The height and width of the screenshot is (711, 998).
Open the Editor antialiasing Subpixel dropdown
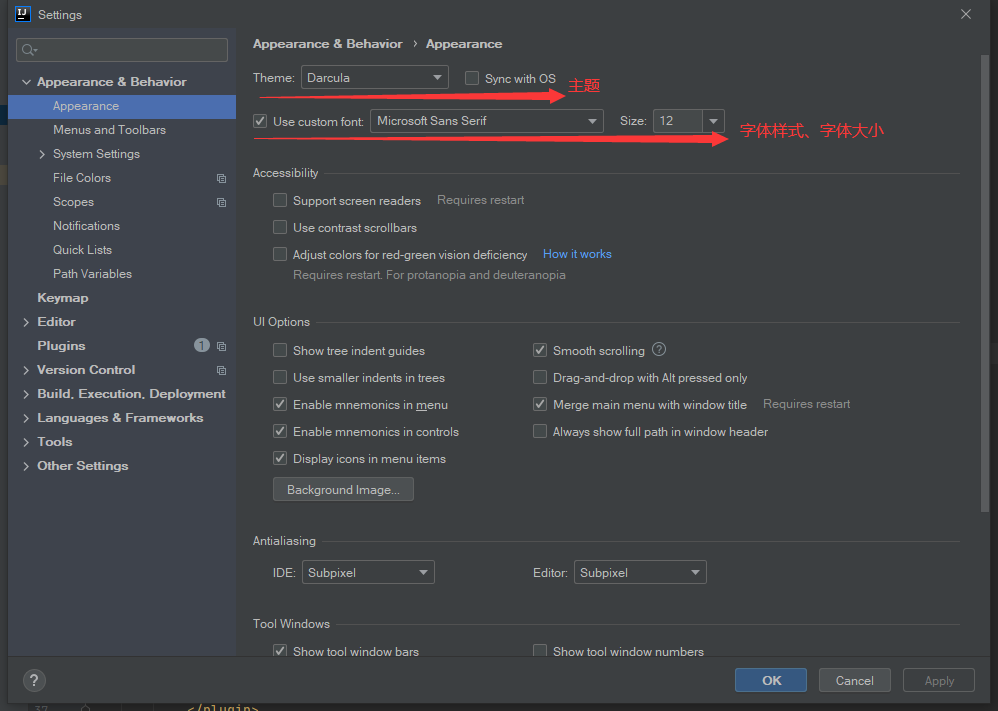click(640, 572)
